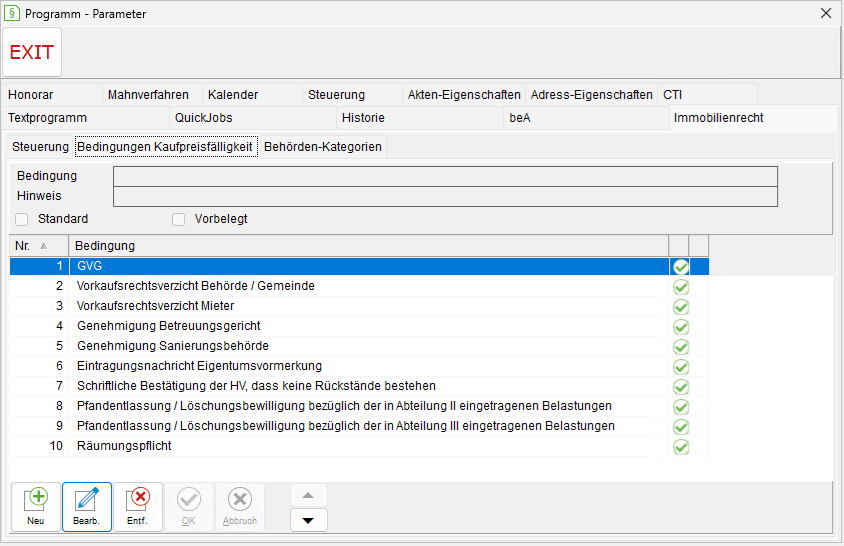Switch to Behörden-Kategorien sub-tab

pyautogui.click(x=323, y=146)
